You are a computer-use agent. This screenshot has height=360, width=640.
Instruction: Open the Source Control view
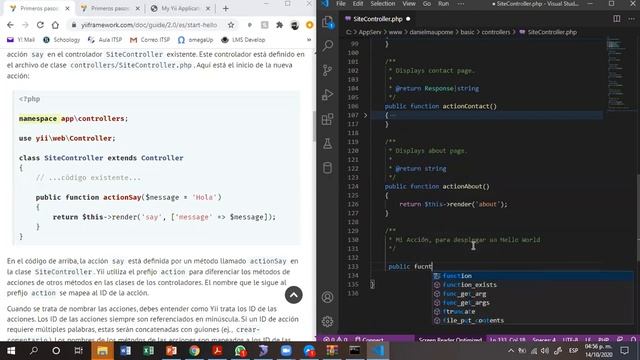pos(327,70)
